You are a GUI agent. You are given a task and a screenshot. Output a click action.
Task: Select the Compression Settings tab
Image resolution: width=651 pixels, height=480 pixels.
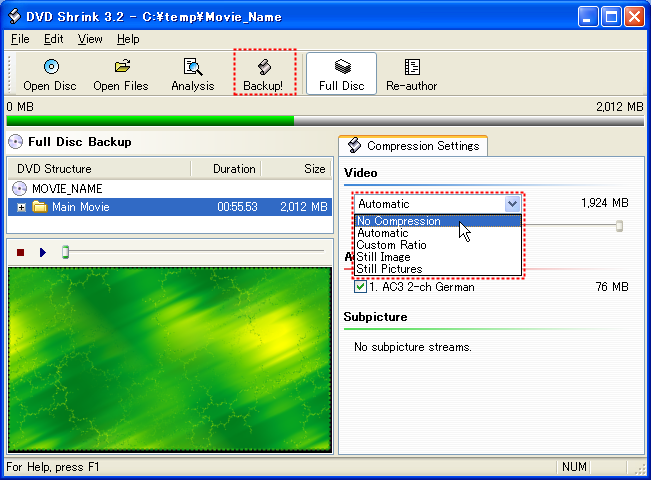click(x=413, y=146)
